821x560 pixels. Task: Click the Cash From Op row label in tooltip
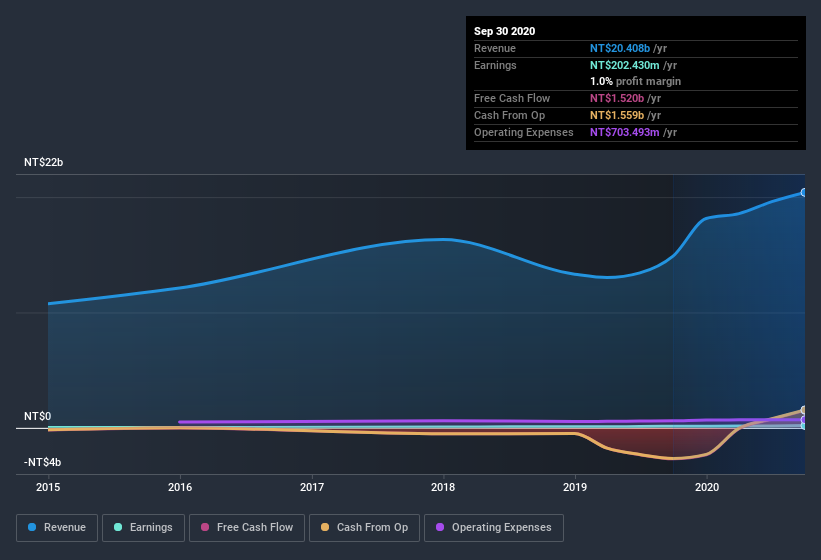tap(509, 115)
